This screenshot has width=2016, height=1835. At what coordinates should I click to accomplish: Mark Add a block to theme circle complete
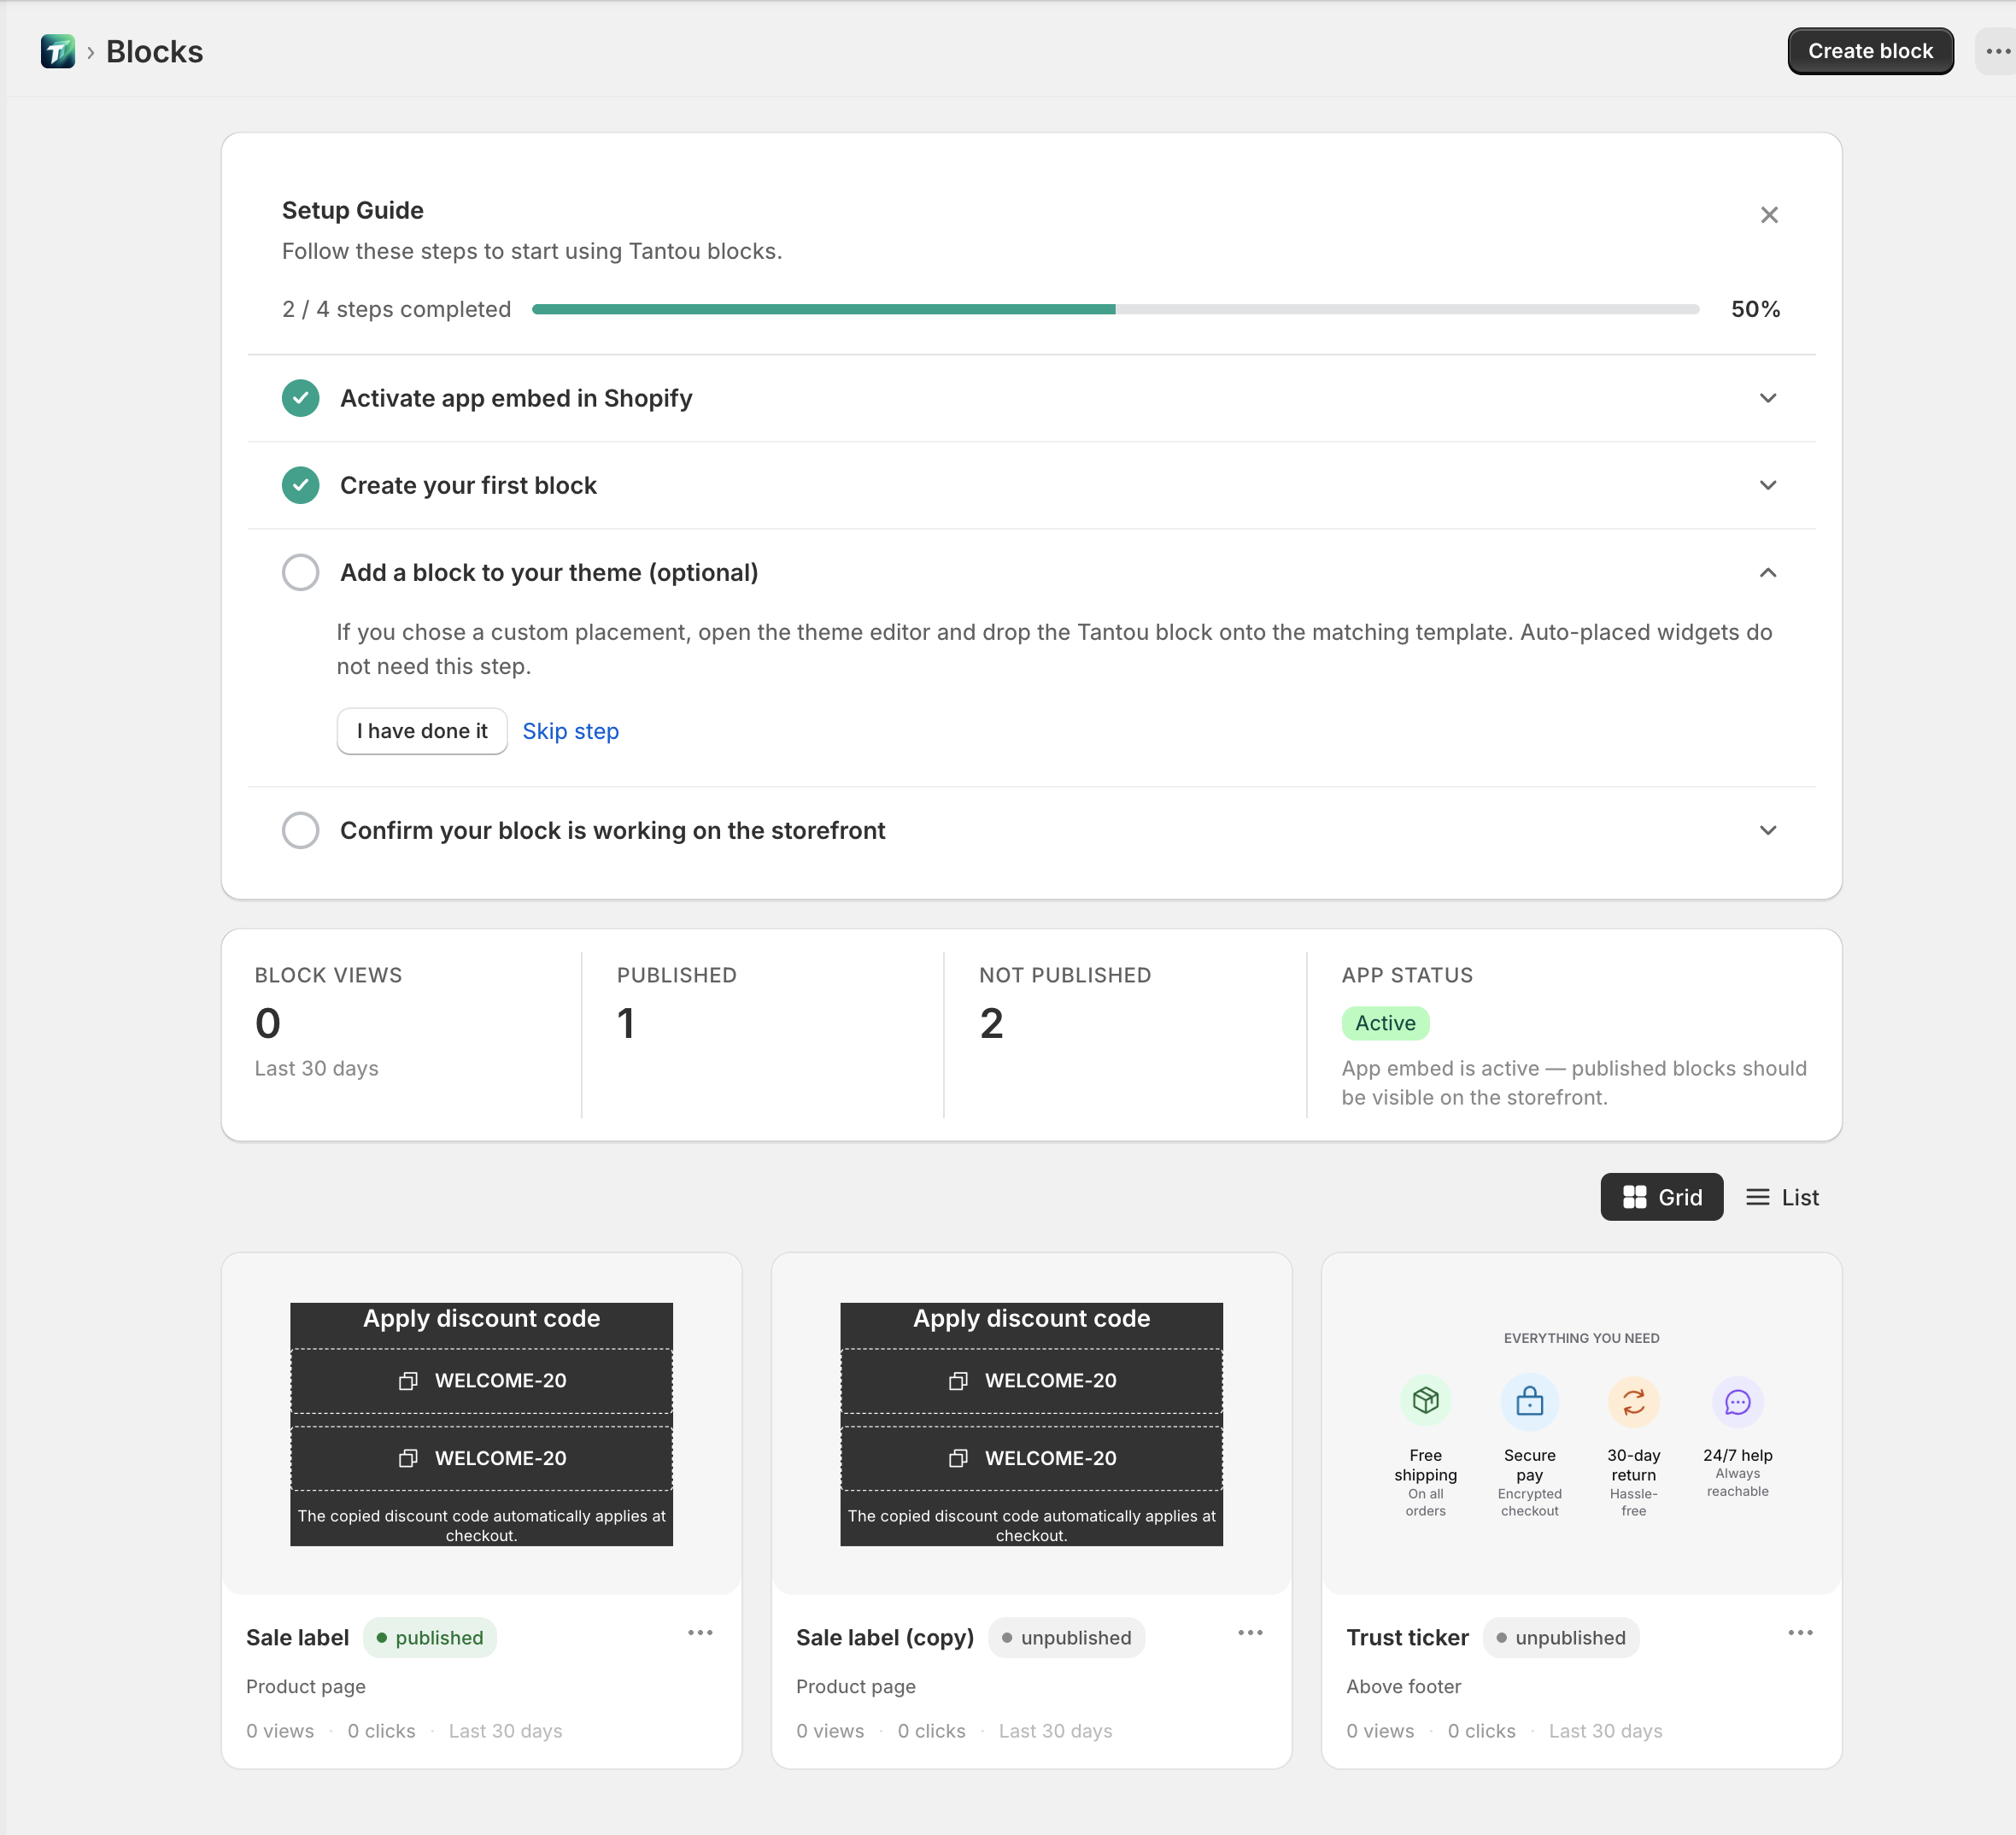(x=300, y=572)
